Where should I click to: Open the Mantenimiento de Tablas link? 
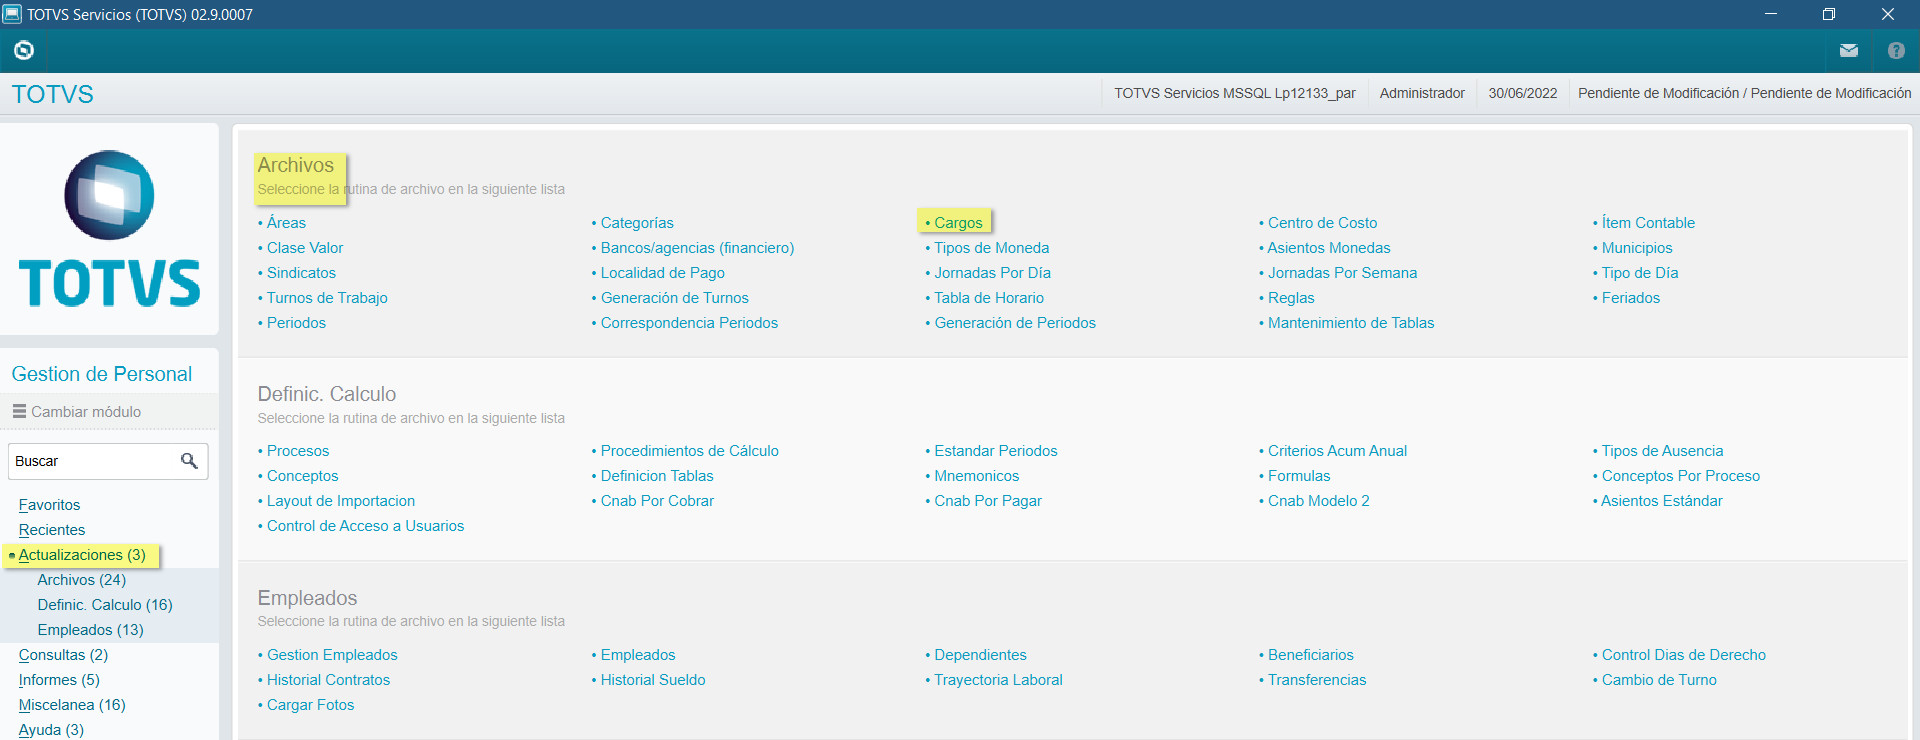[x=1351, y=323]
